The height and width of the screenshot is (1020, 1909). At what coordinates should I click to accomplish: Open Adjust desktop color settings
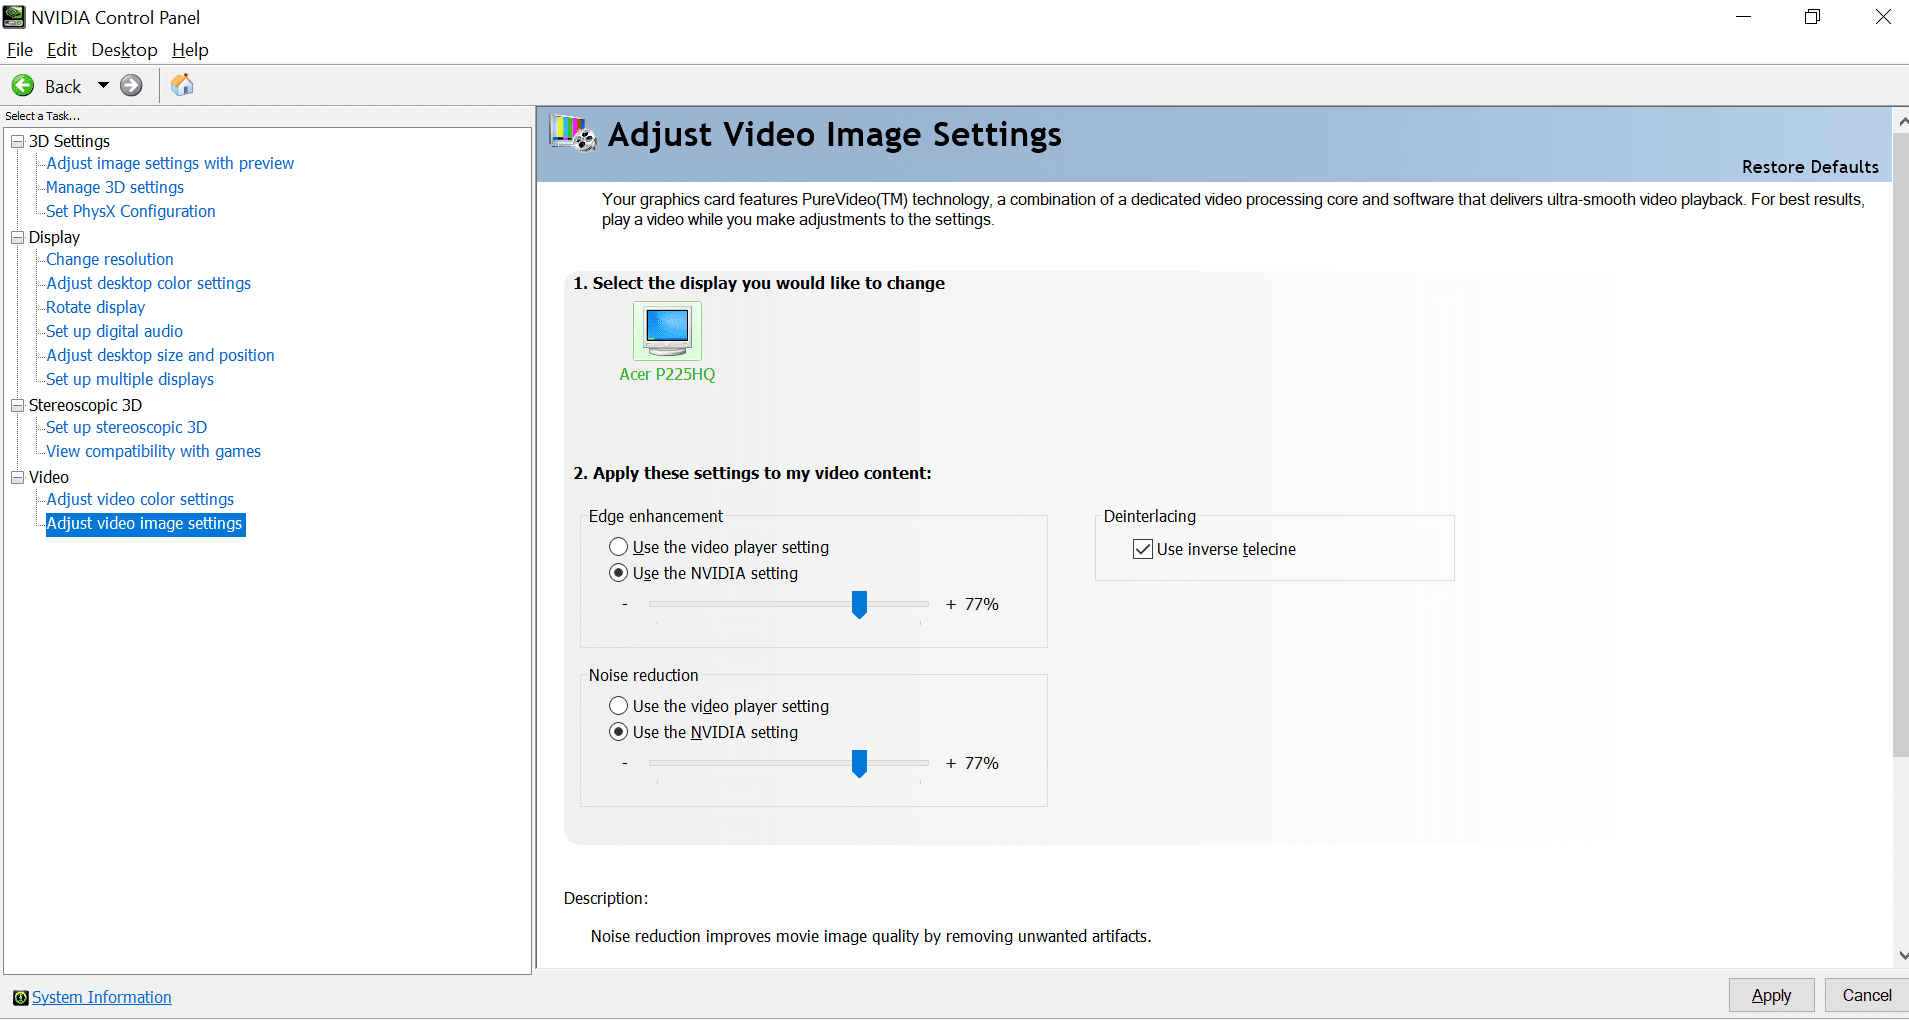pyautogui.click(x=149, y=283)
